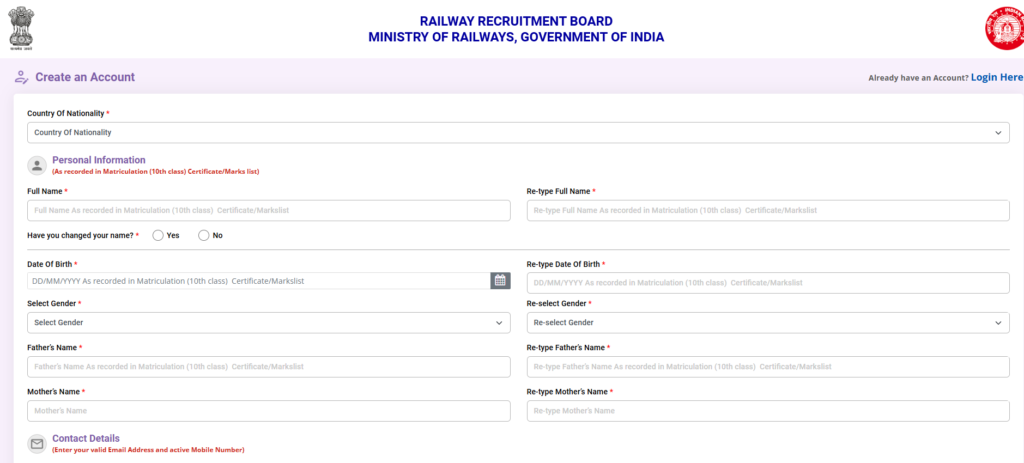
Task: Focus the Date Of Birth input field
Action: pyautogui.click(x=259, y=281)
